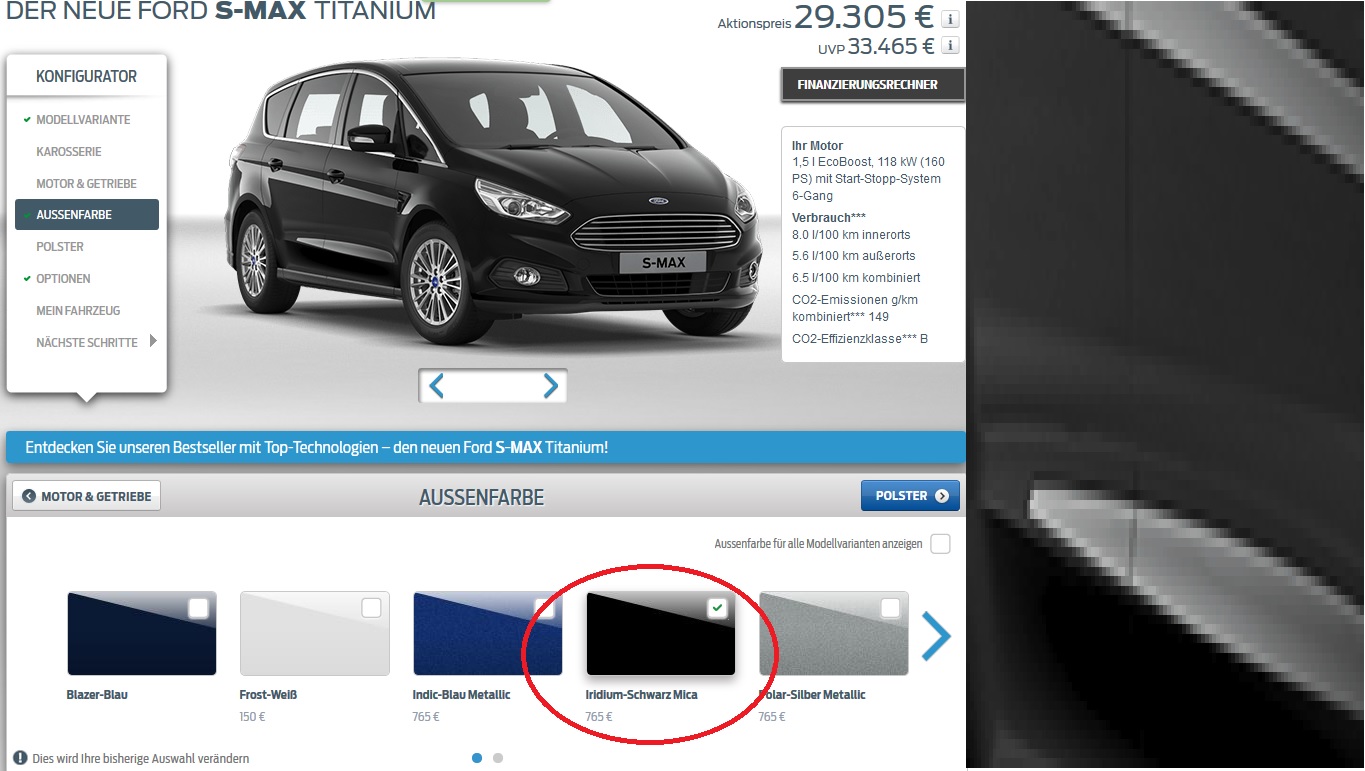Click '5.6 l/100 km außerorts' text

(854, 255)
